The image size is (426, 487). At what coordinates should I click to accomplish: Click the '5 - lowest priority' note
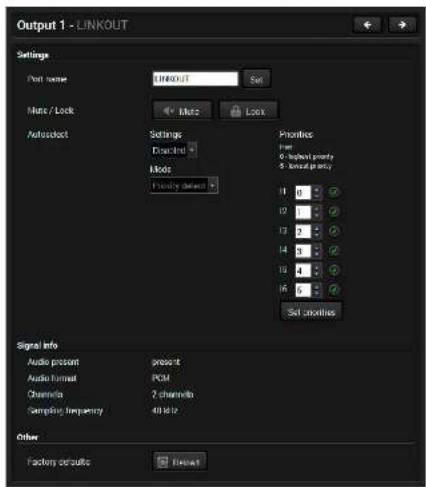click(306, 166)
